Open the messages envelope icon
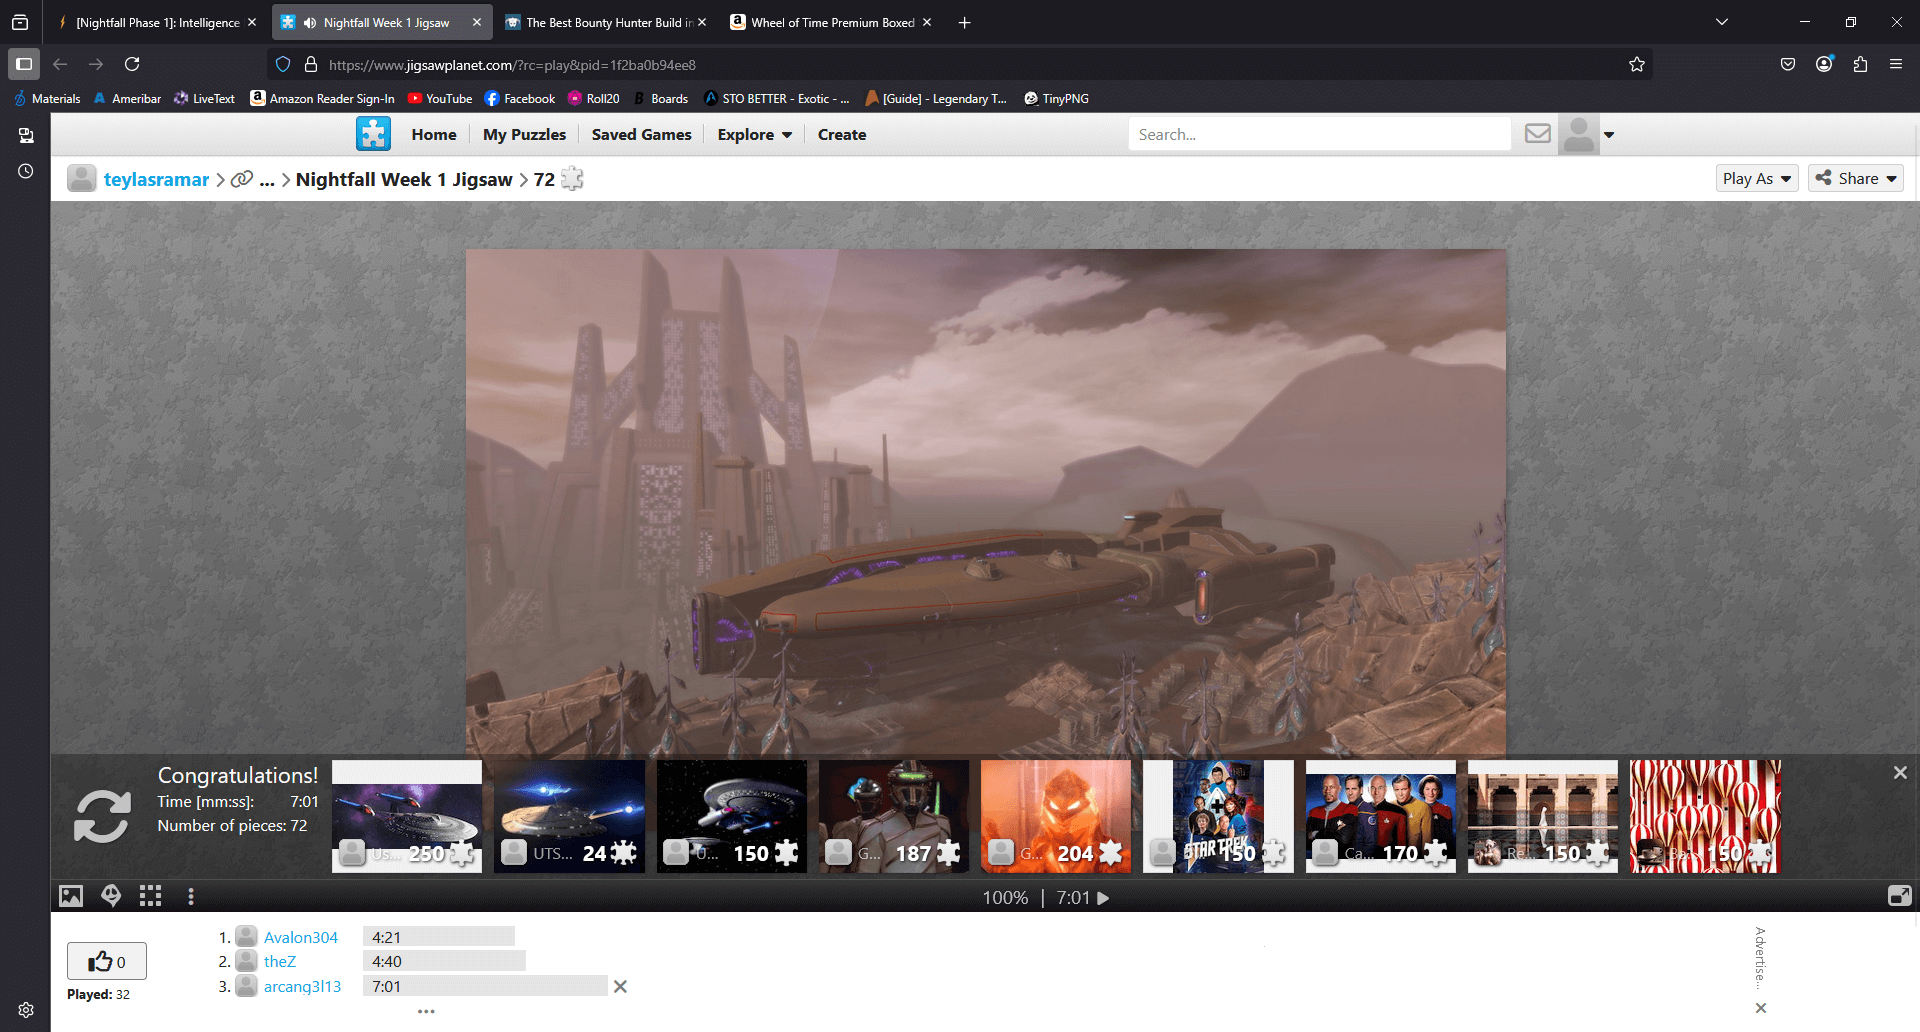 click(1537, 134)
